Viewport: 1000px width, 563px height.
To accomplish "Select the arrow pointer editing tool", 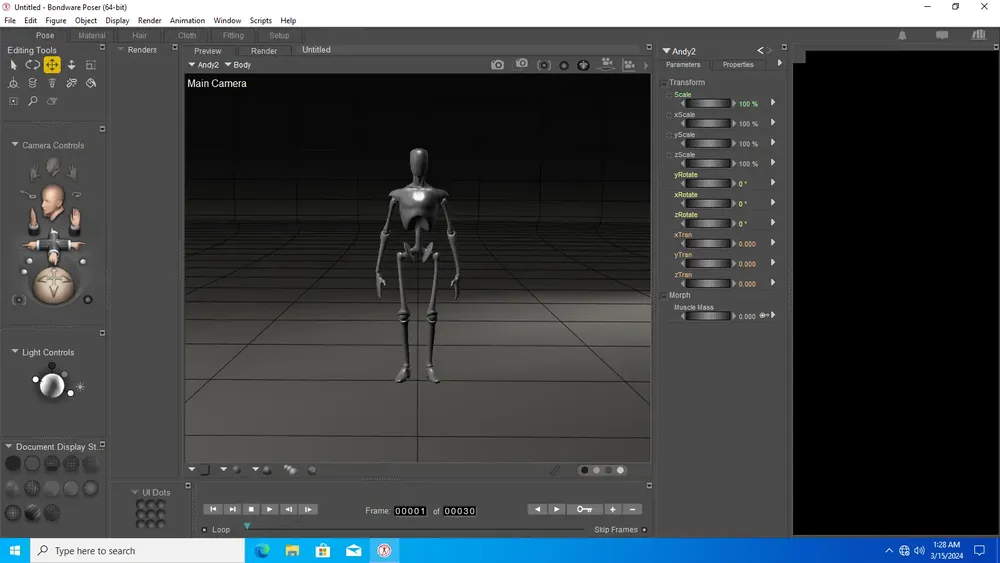I will point(13,65).
